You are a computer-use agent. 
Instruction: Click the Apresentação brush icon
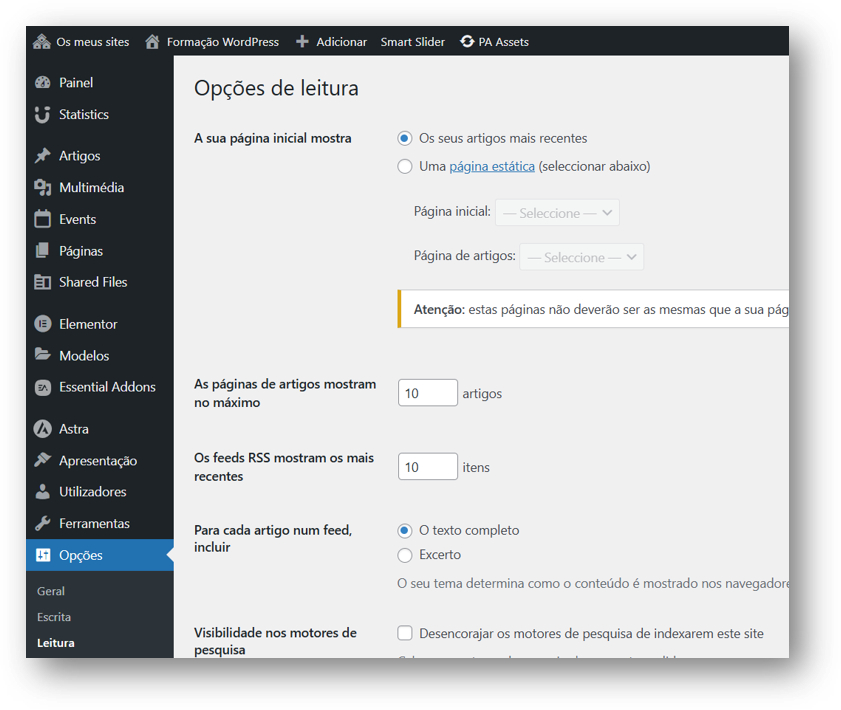pyautogui.click(x=42, y=460)
